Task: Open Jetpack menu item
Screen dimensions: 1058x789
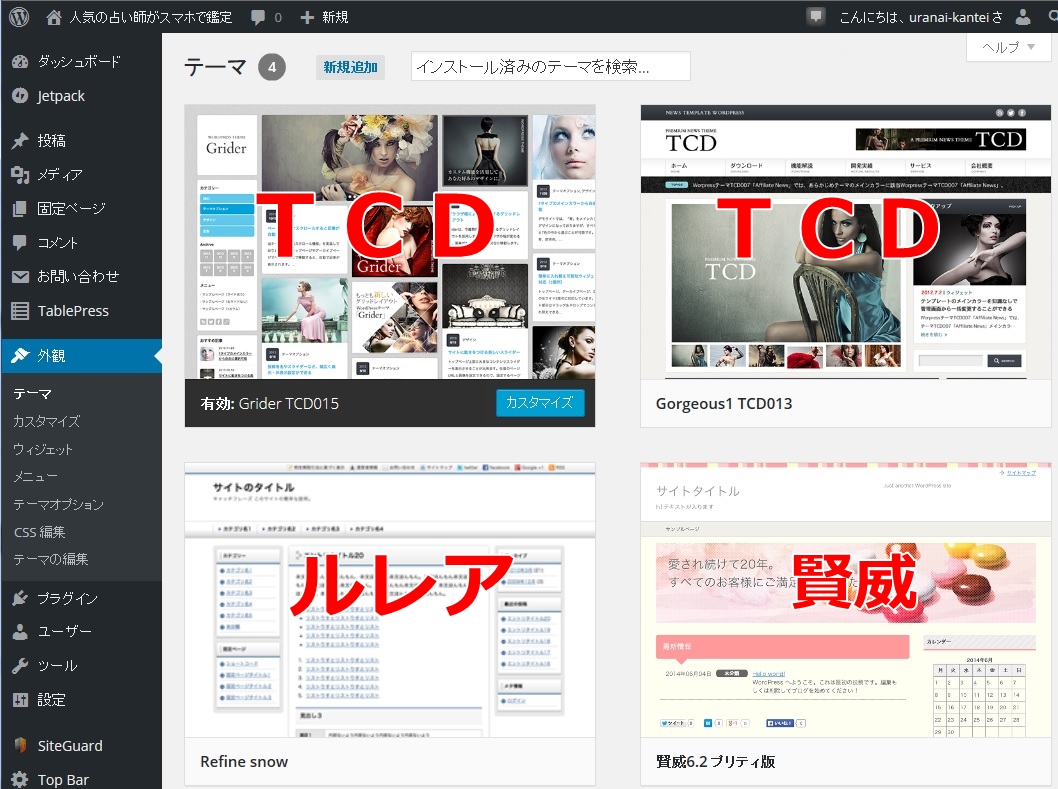Action: coord(81,96)
